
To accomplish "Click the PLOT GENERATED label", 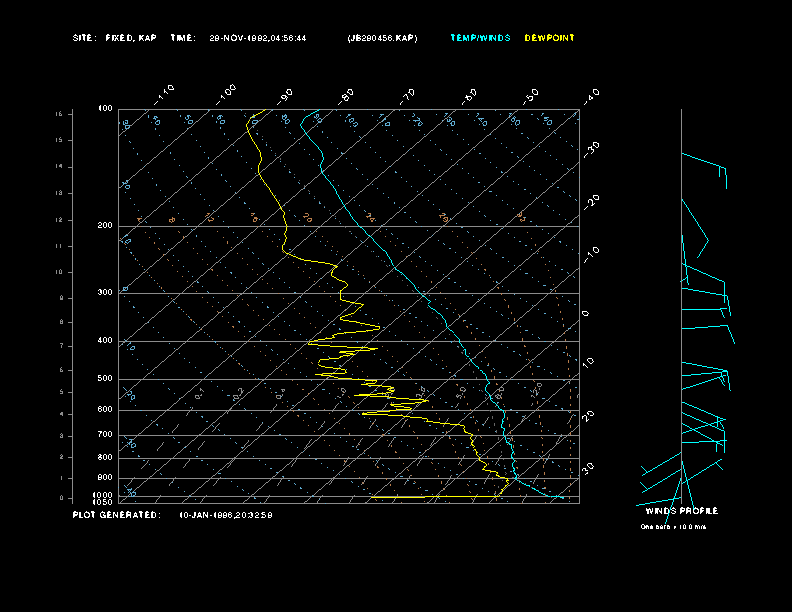I will click(116, 515).
